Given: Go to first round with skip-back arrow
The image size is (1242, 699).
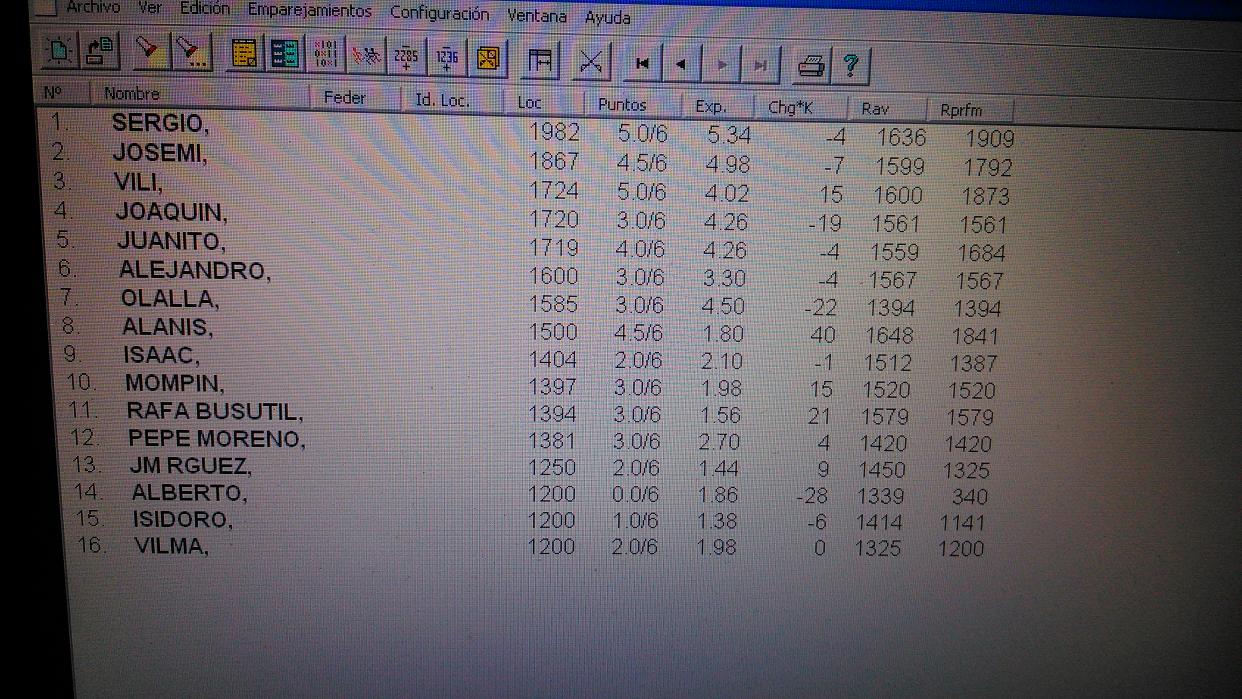Looking at the screenshot, I should click(642, 63).
